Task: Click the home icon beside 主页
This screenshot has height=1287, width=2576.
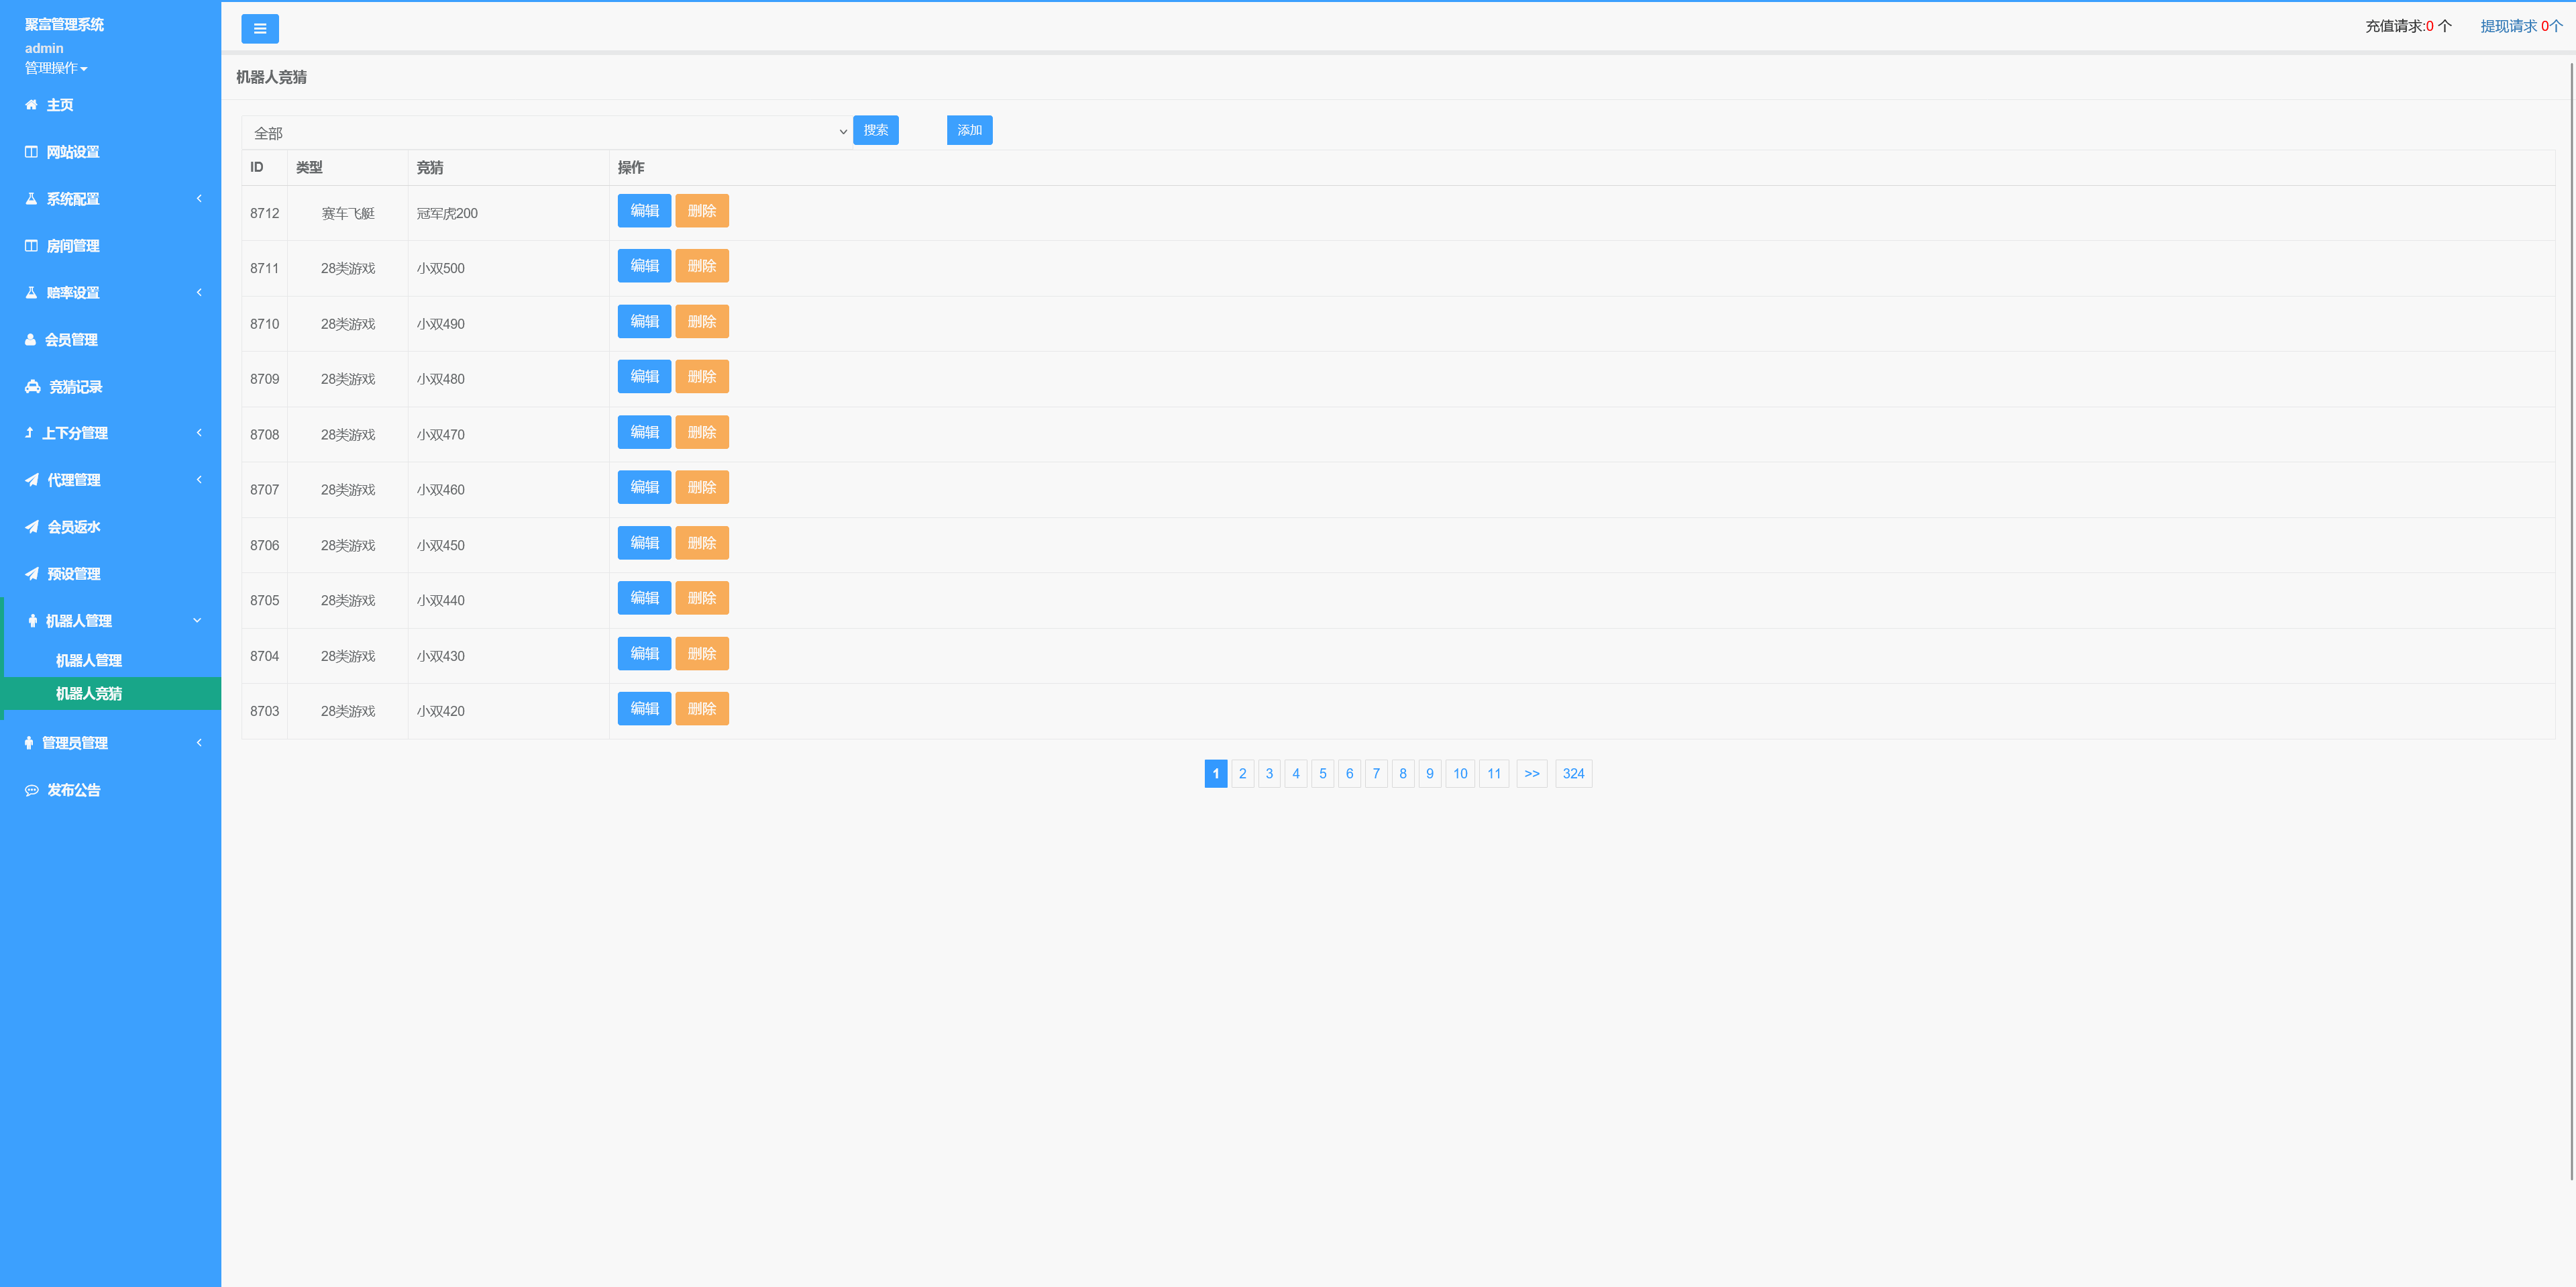Action: click(31, 105)
